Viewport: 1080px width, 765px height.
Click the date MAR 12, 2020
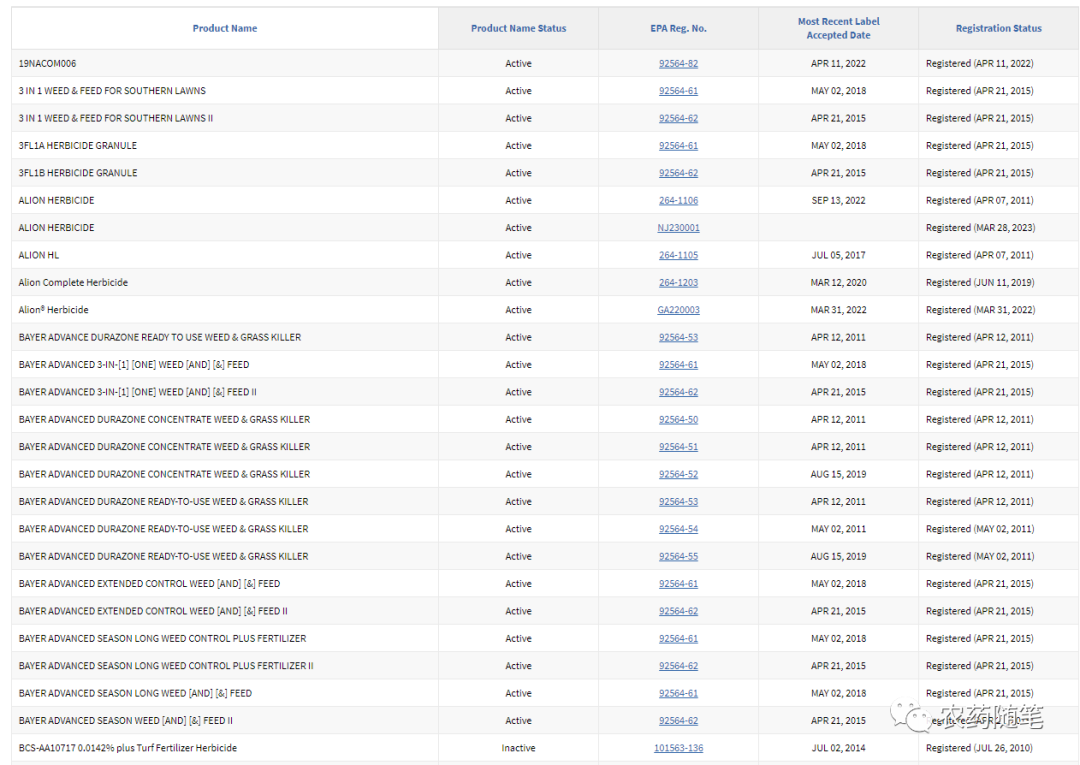[x=838, y=282]
